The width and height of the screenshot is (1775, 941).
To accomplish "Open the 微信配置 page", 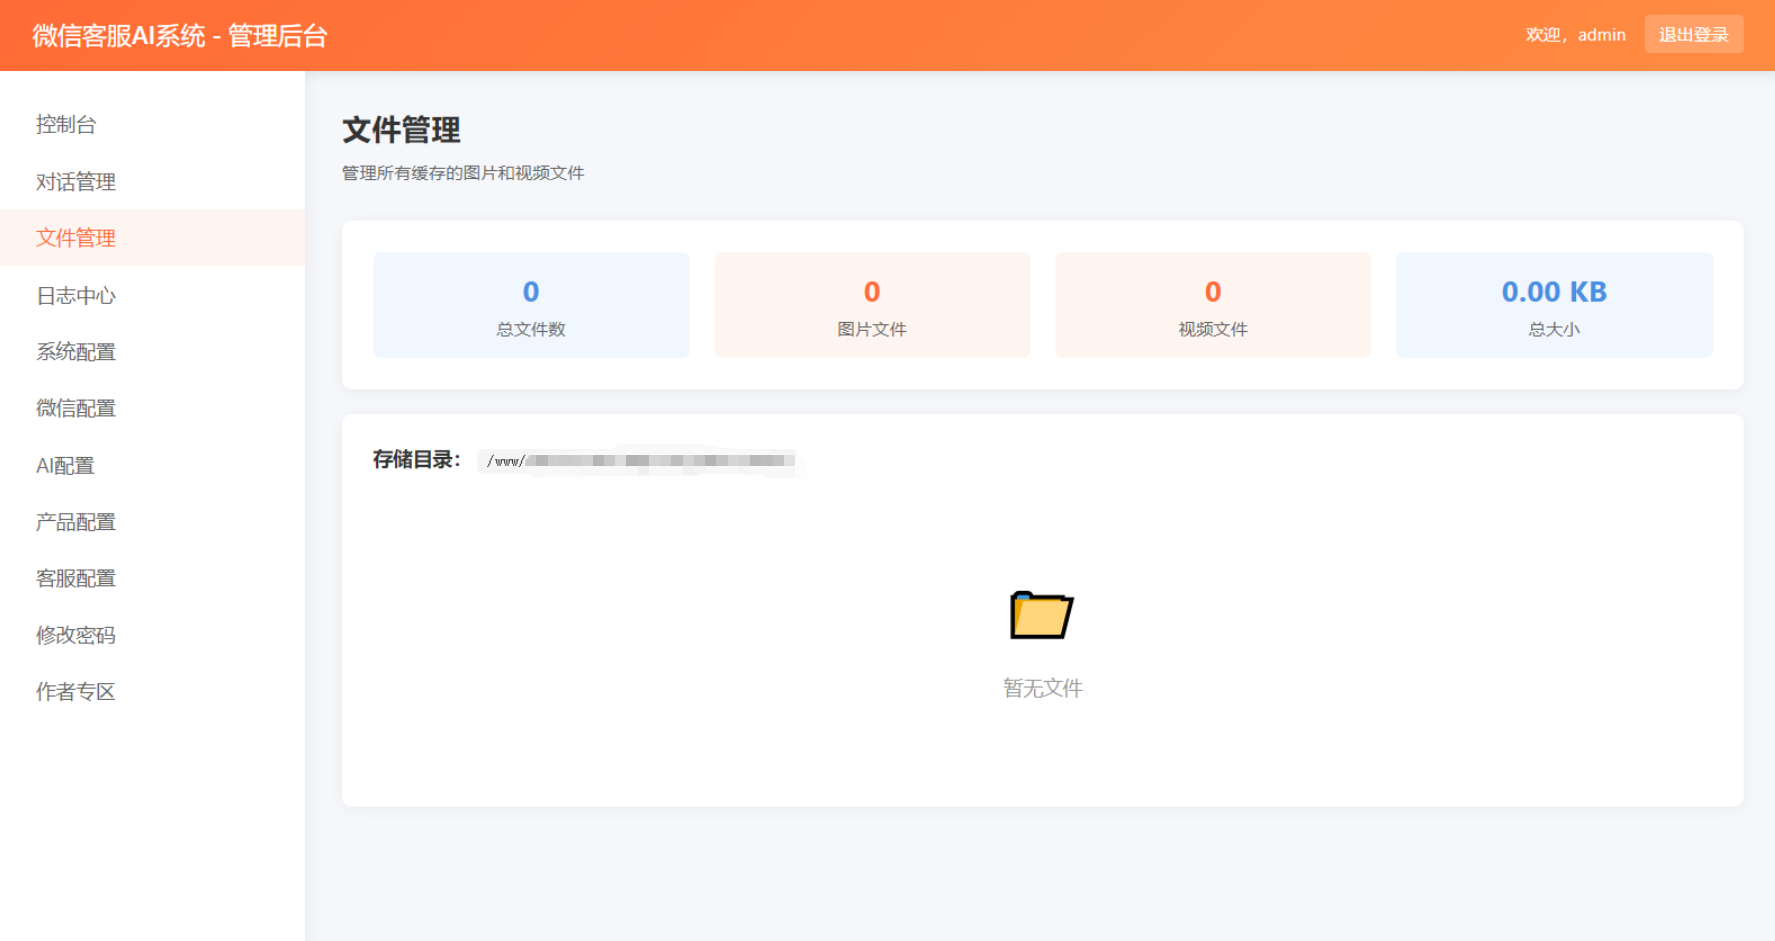I will coord(76,408).
